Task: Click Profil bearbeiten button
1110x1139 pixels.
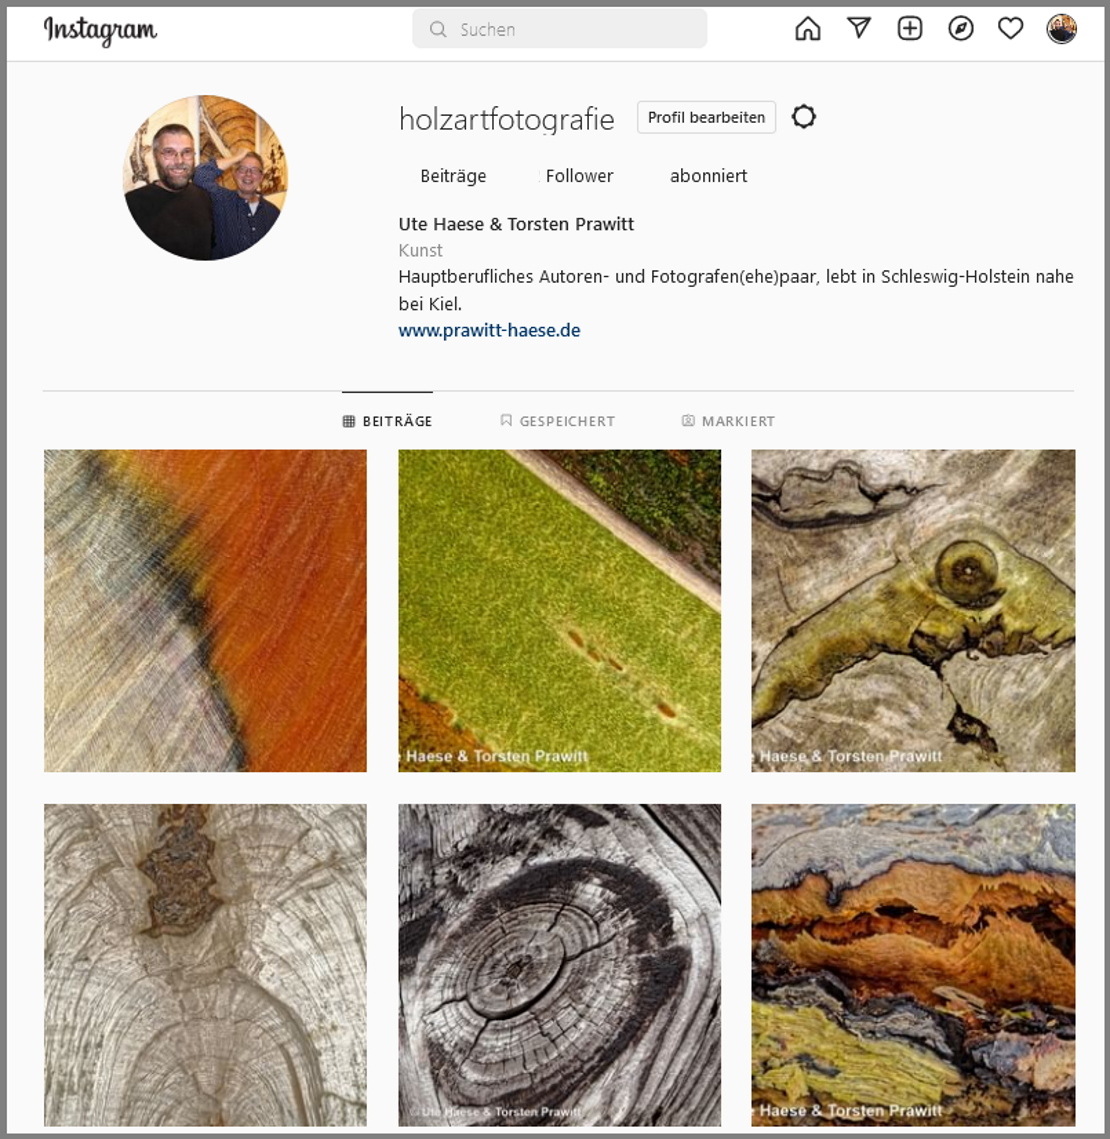Action: [x=706, y=117]
